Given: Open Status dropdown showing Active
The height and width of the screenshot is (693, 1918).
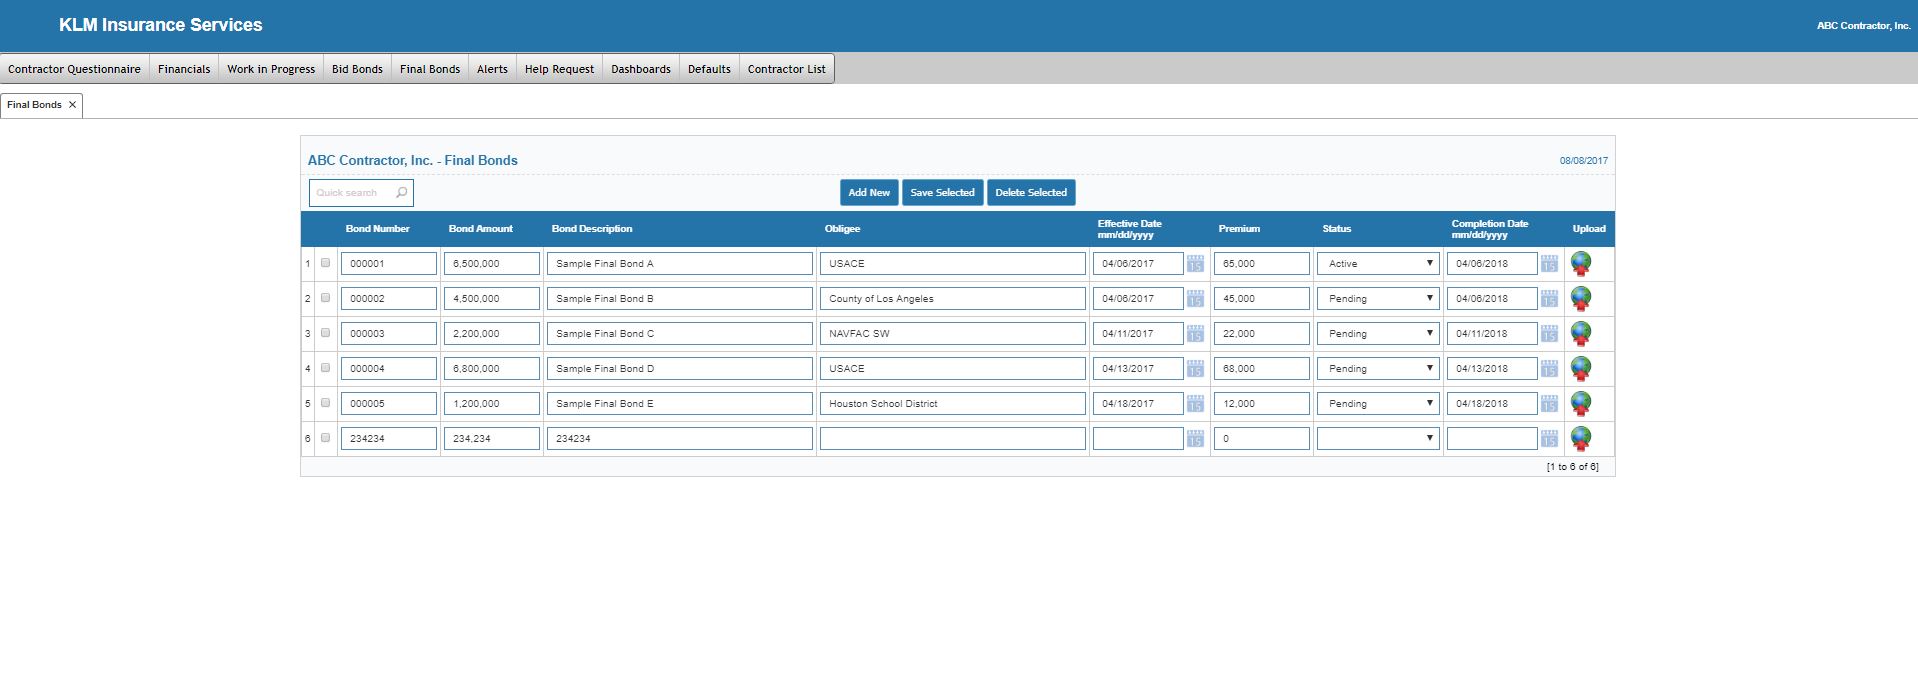Looking at the screenshot, I should [1377, 264].
